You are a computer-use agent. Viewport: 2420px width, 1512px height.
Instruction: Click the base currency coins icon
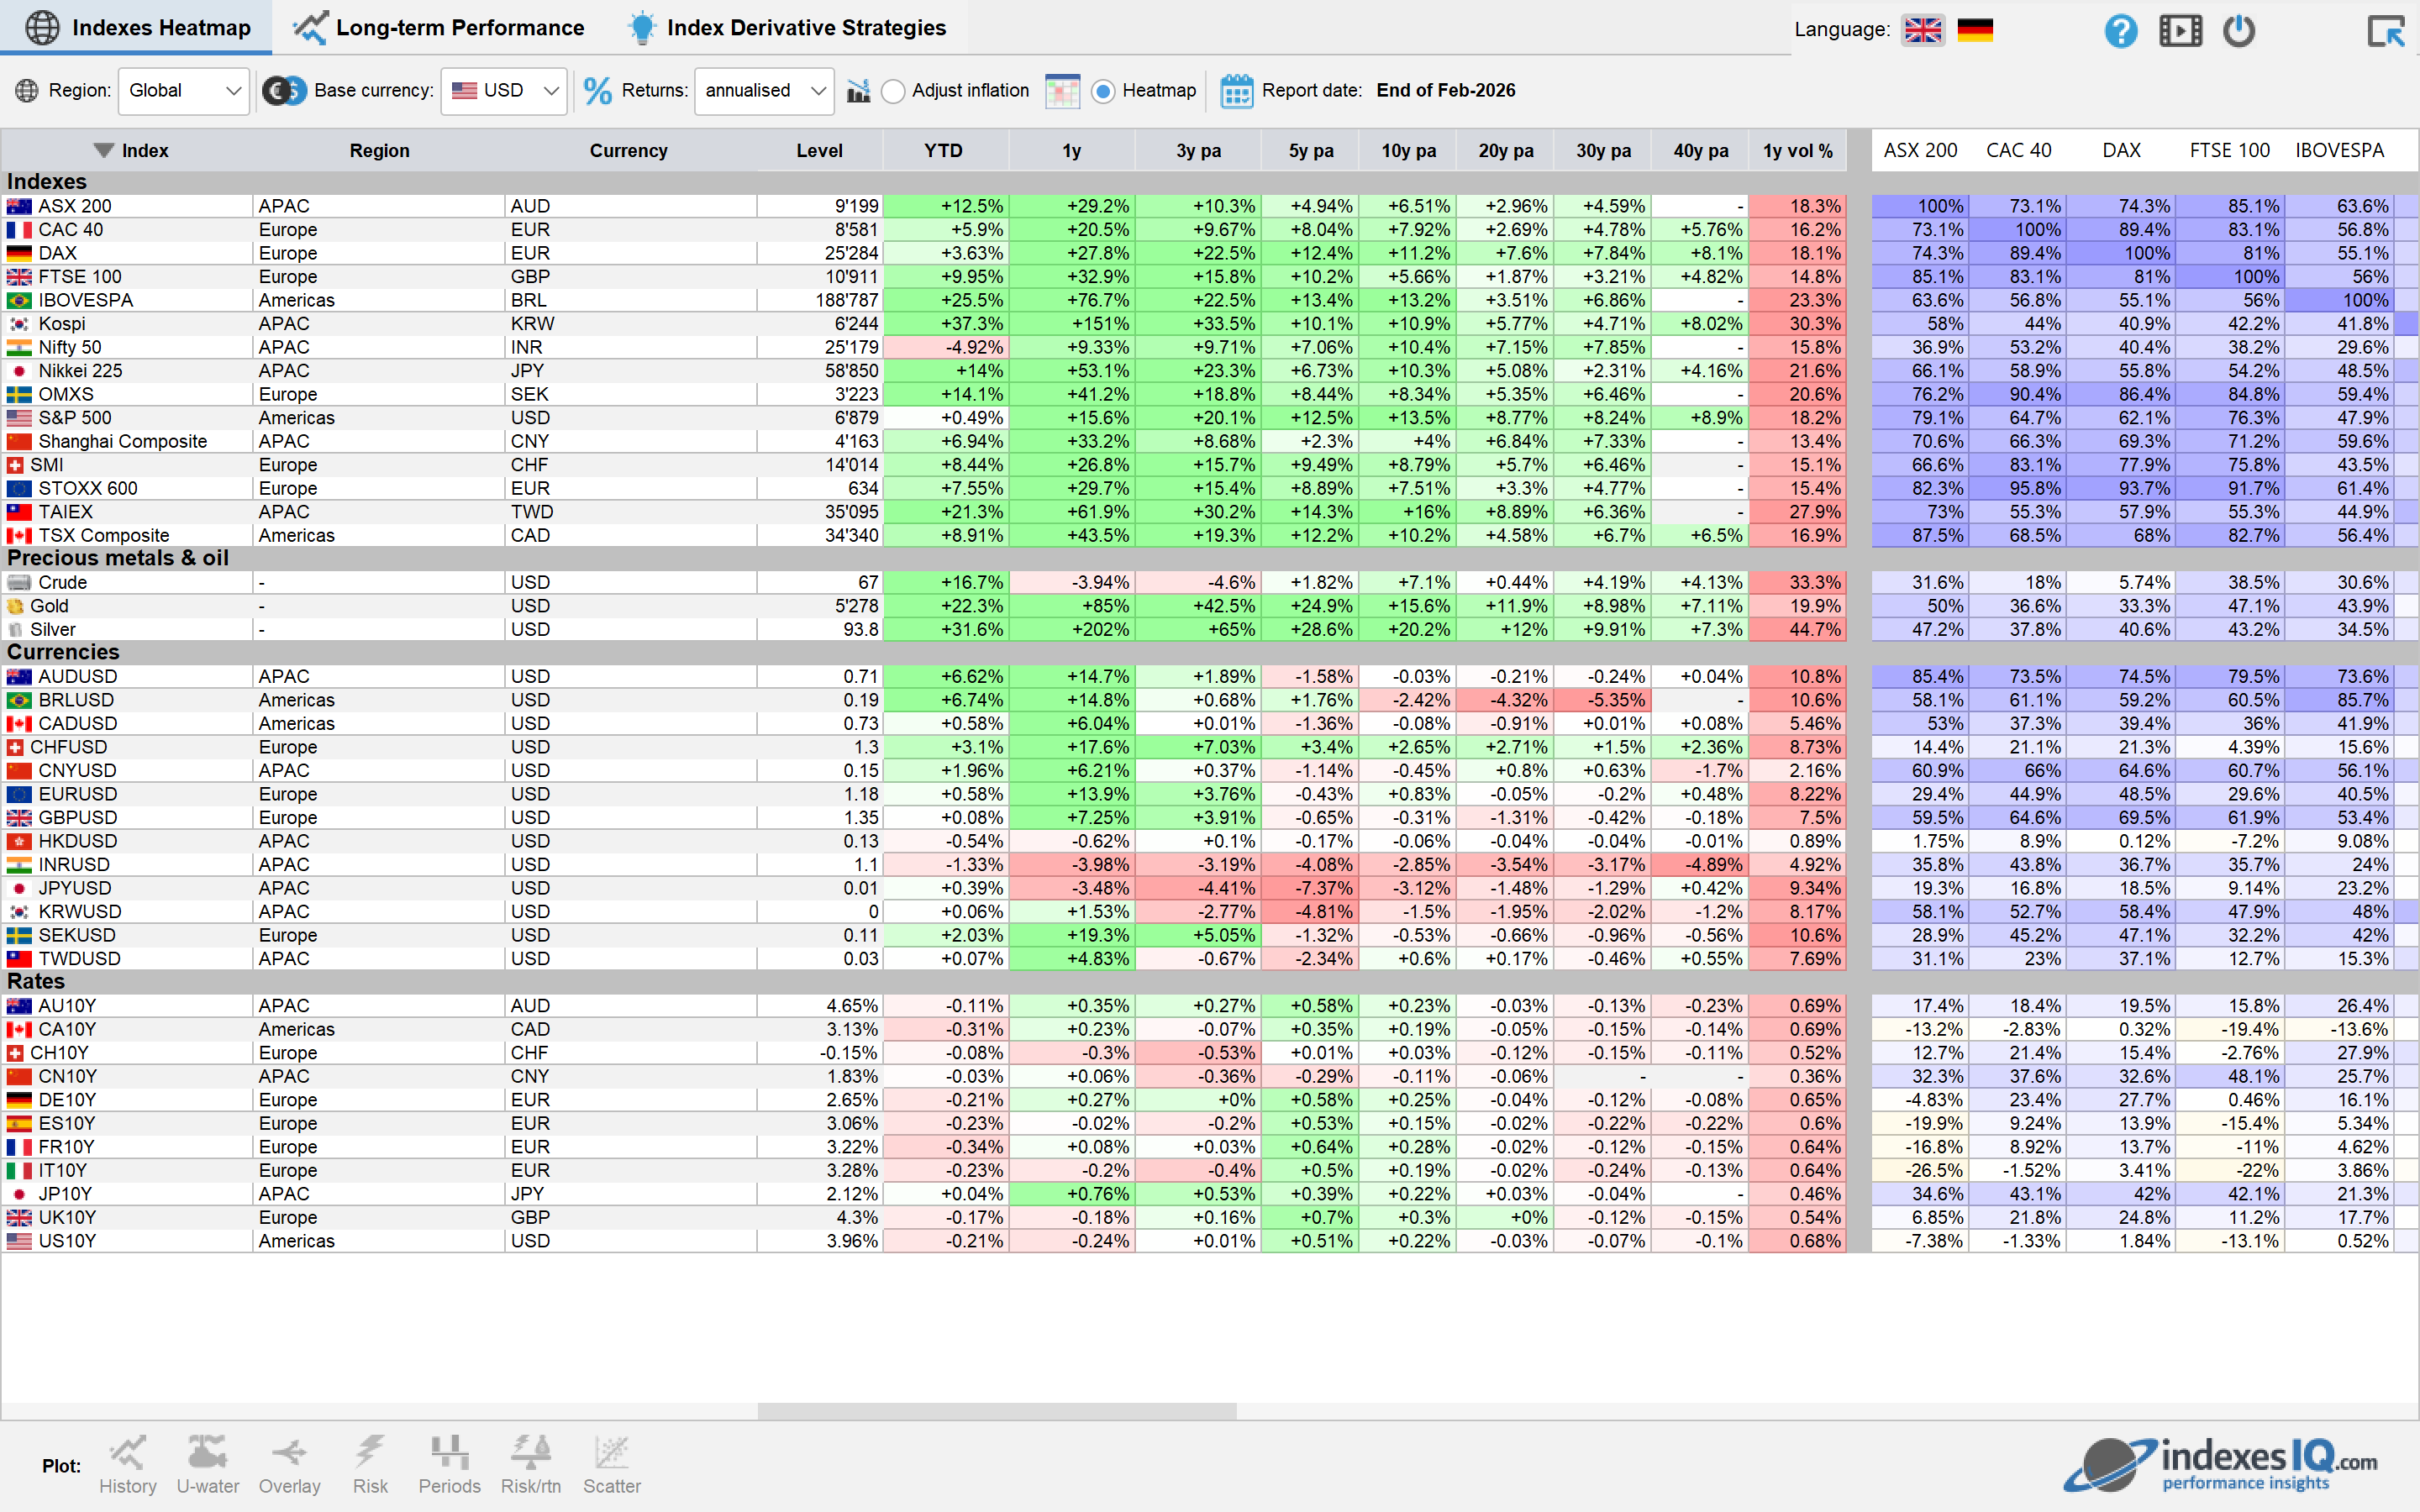click(284, 91)
